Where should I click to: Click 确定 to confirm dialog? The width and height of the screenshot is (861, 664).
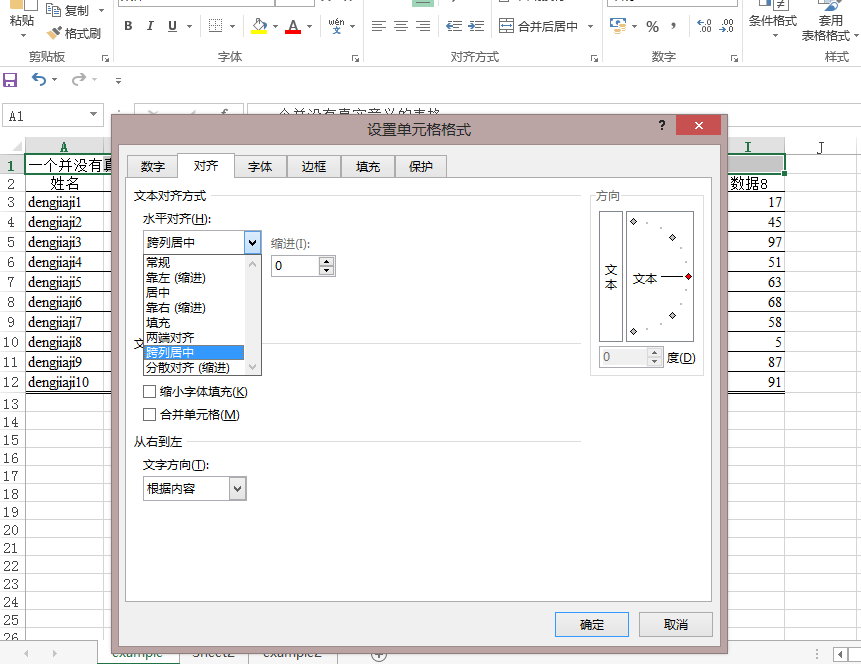pyautogui.click(x=591, y=624)
